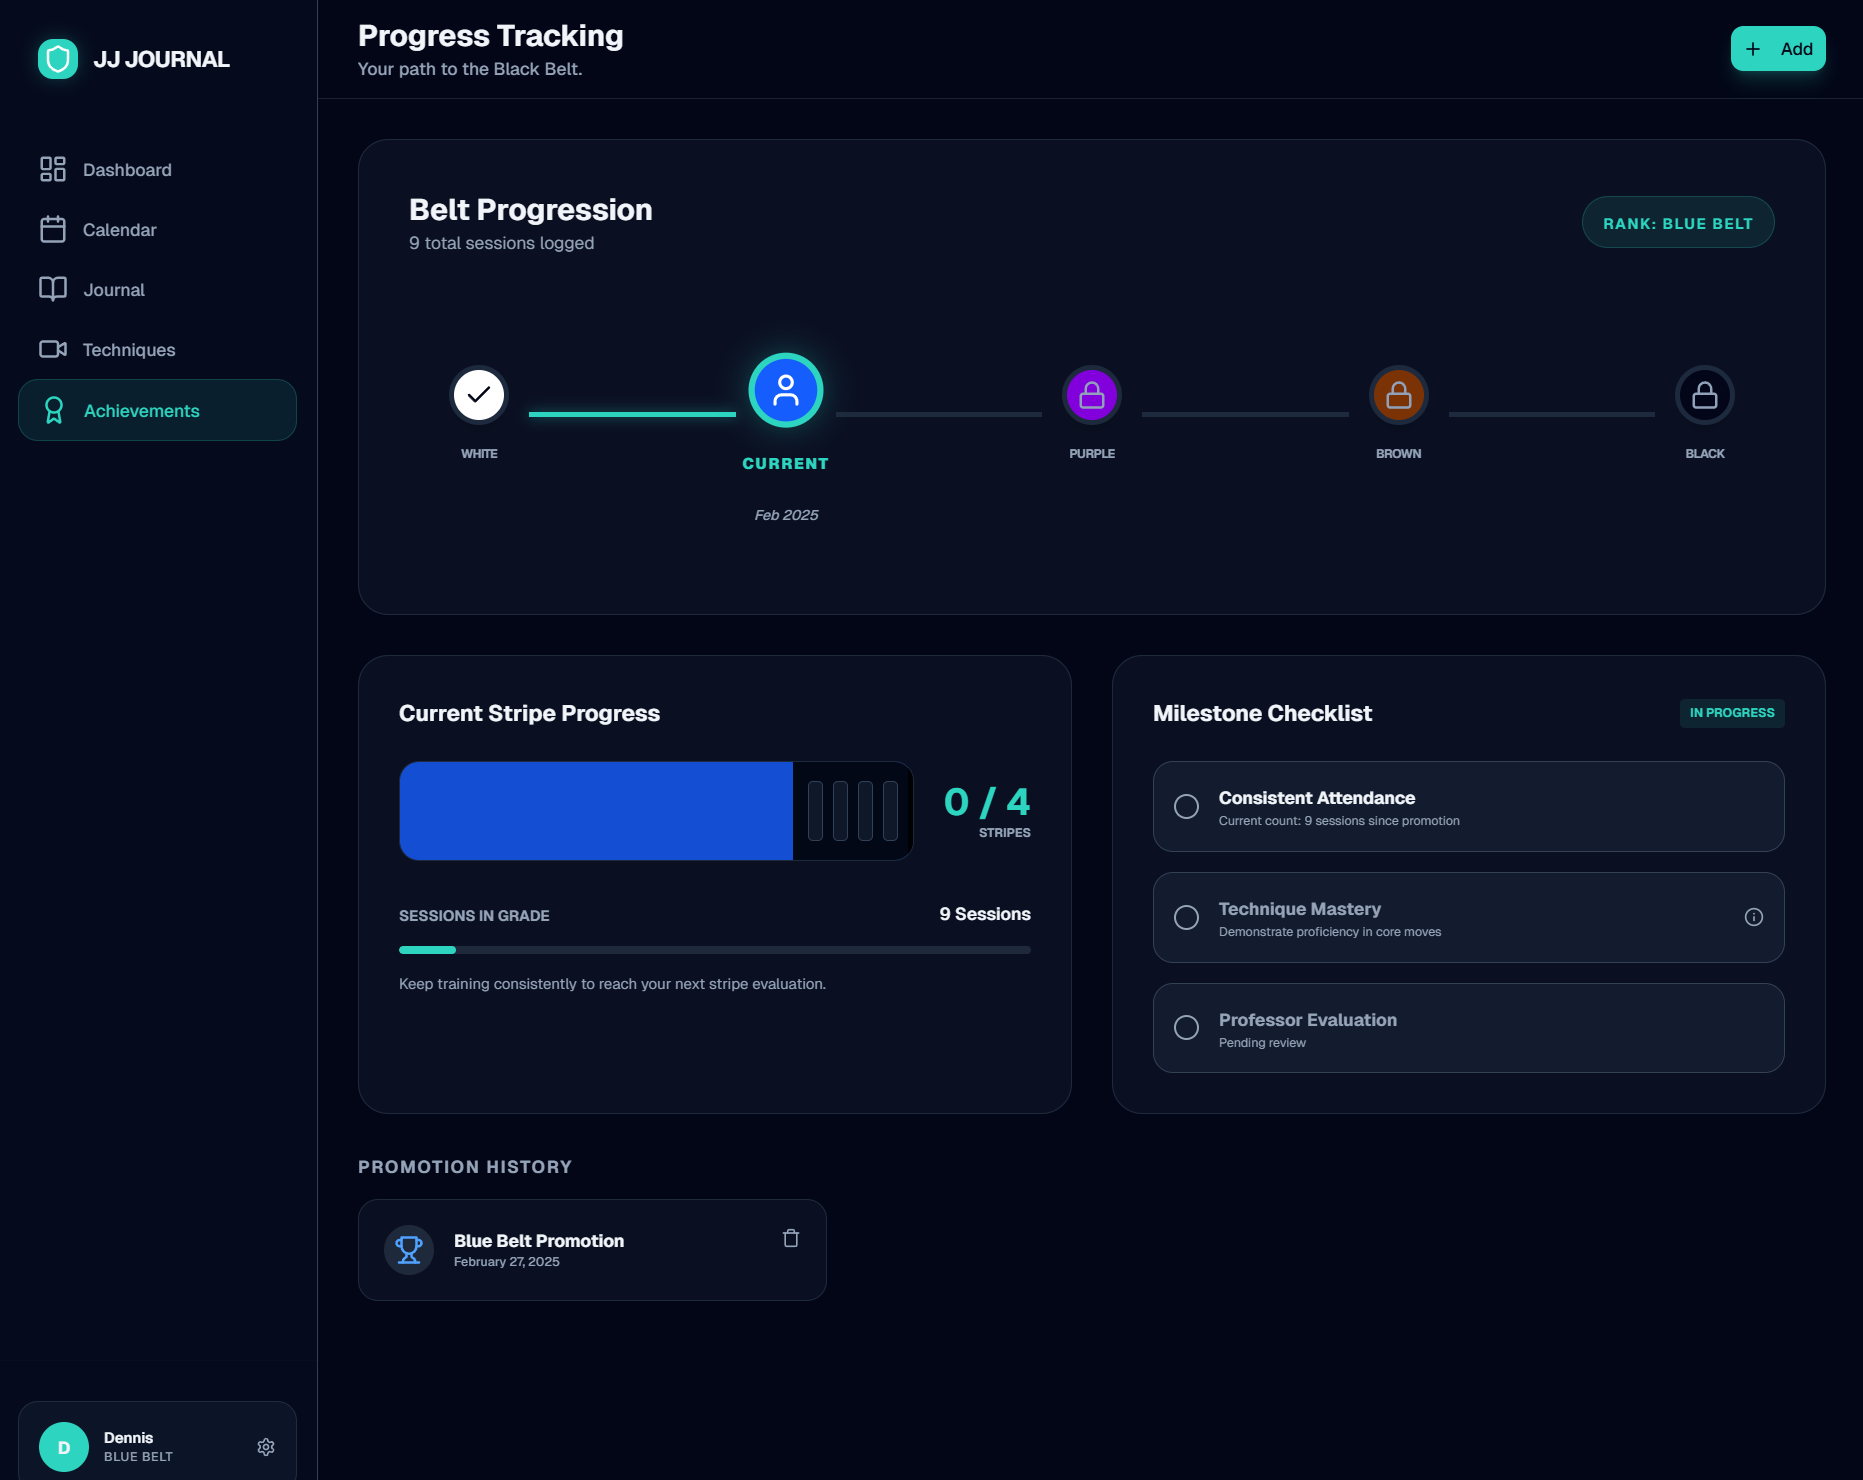Mark Technique Mastery as complete
Image resolution: width=1863 pixels, height=1480 pixels.
point(1187,917)
